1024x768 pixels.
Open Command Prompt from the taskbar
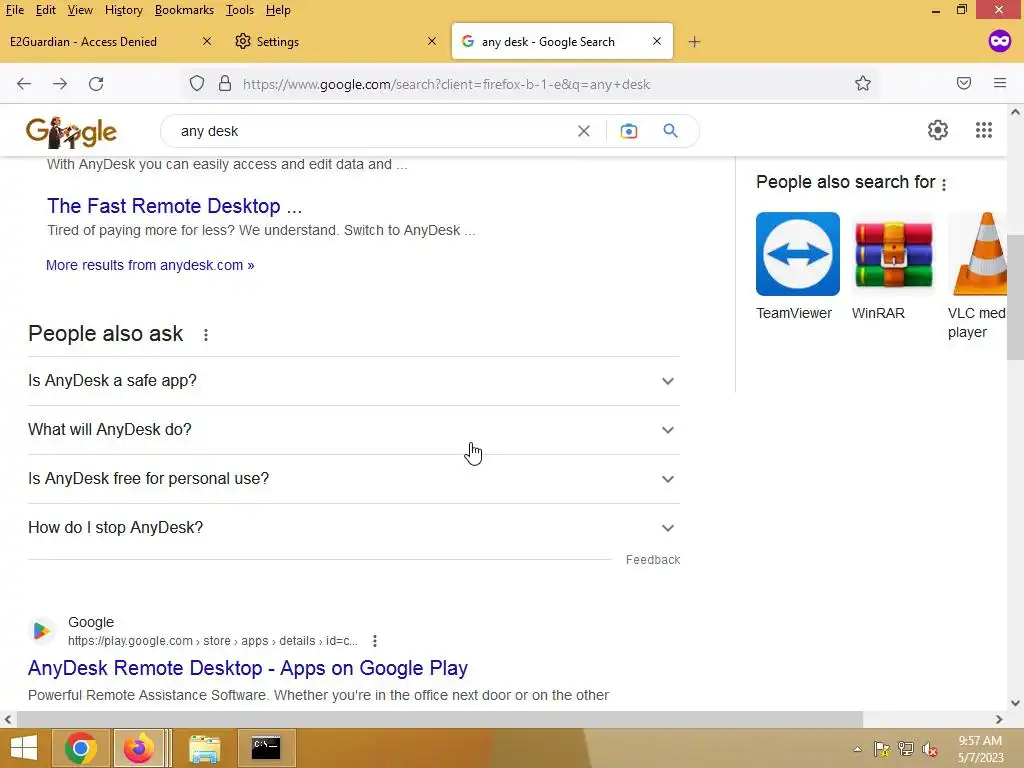pos(266,748)
